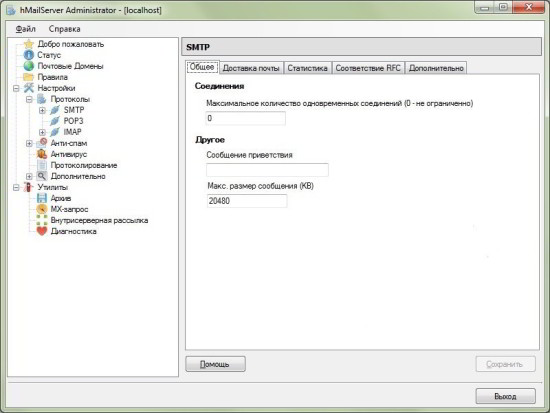This screenshot has width=550, height=413.
Task: Click the MX-запрос icon
Action: pyautogui.click(x=42, y=209)
